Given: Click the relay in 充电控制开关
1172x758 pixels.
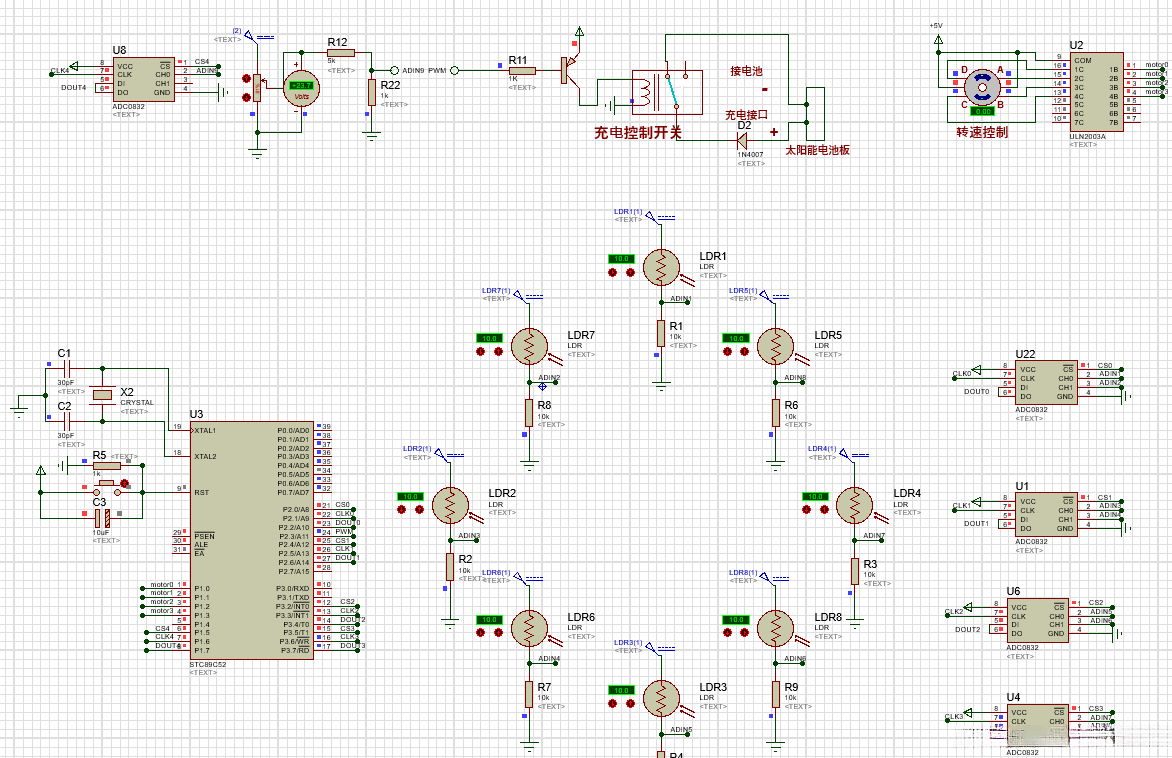Looking at the screenshot, I should tap(667, 93).
